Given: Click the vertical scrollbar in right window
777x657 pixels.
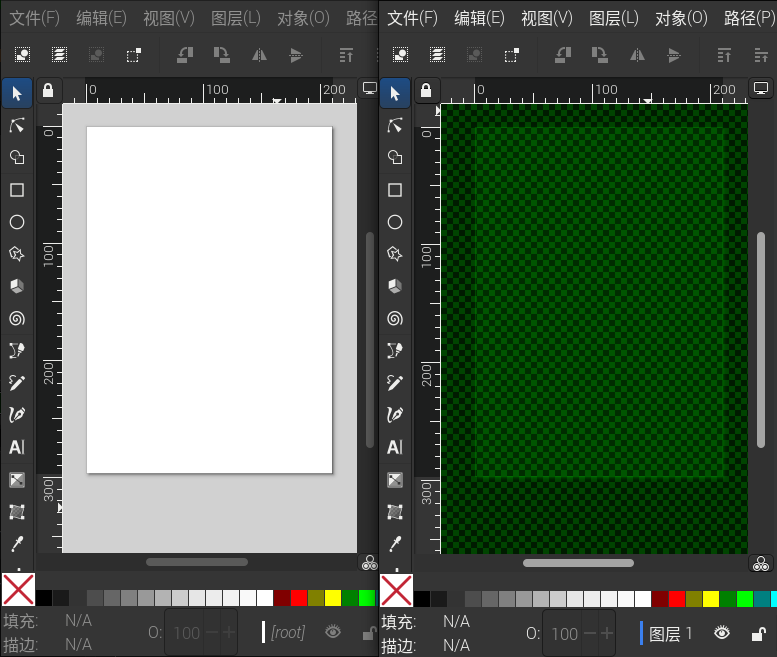Looking at the screenshot, I should click(x=761, y=340).
